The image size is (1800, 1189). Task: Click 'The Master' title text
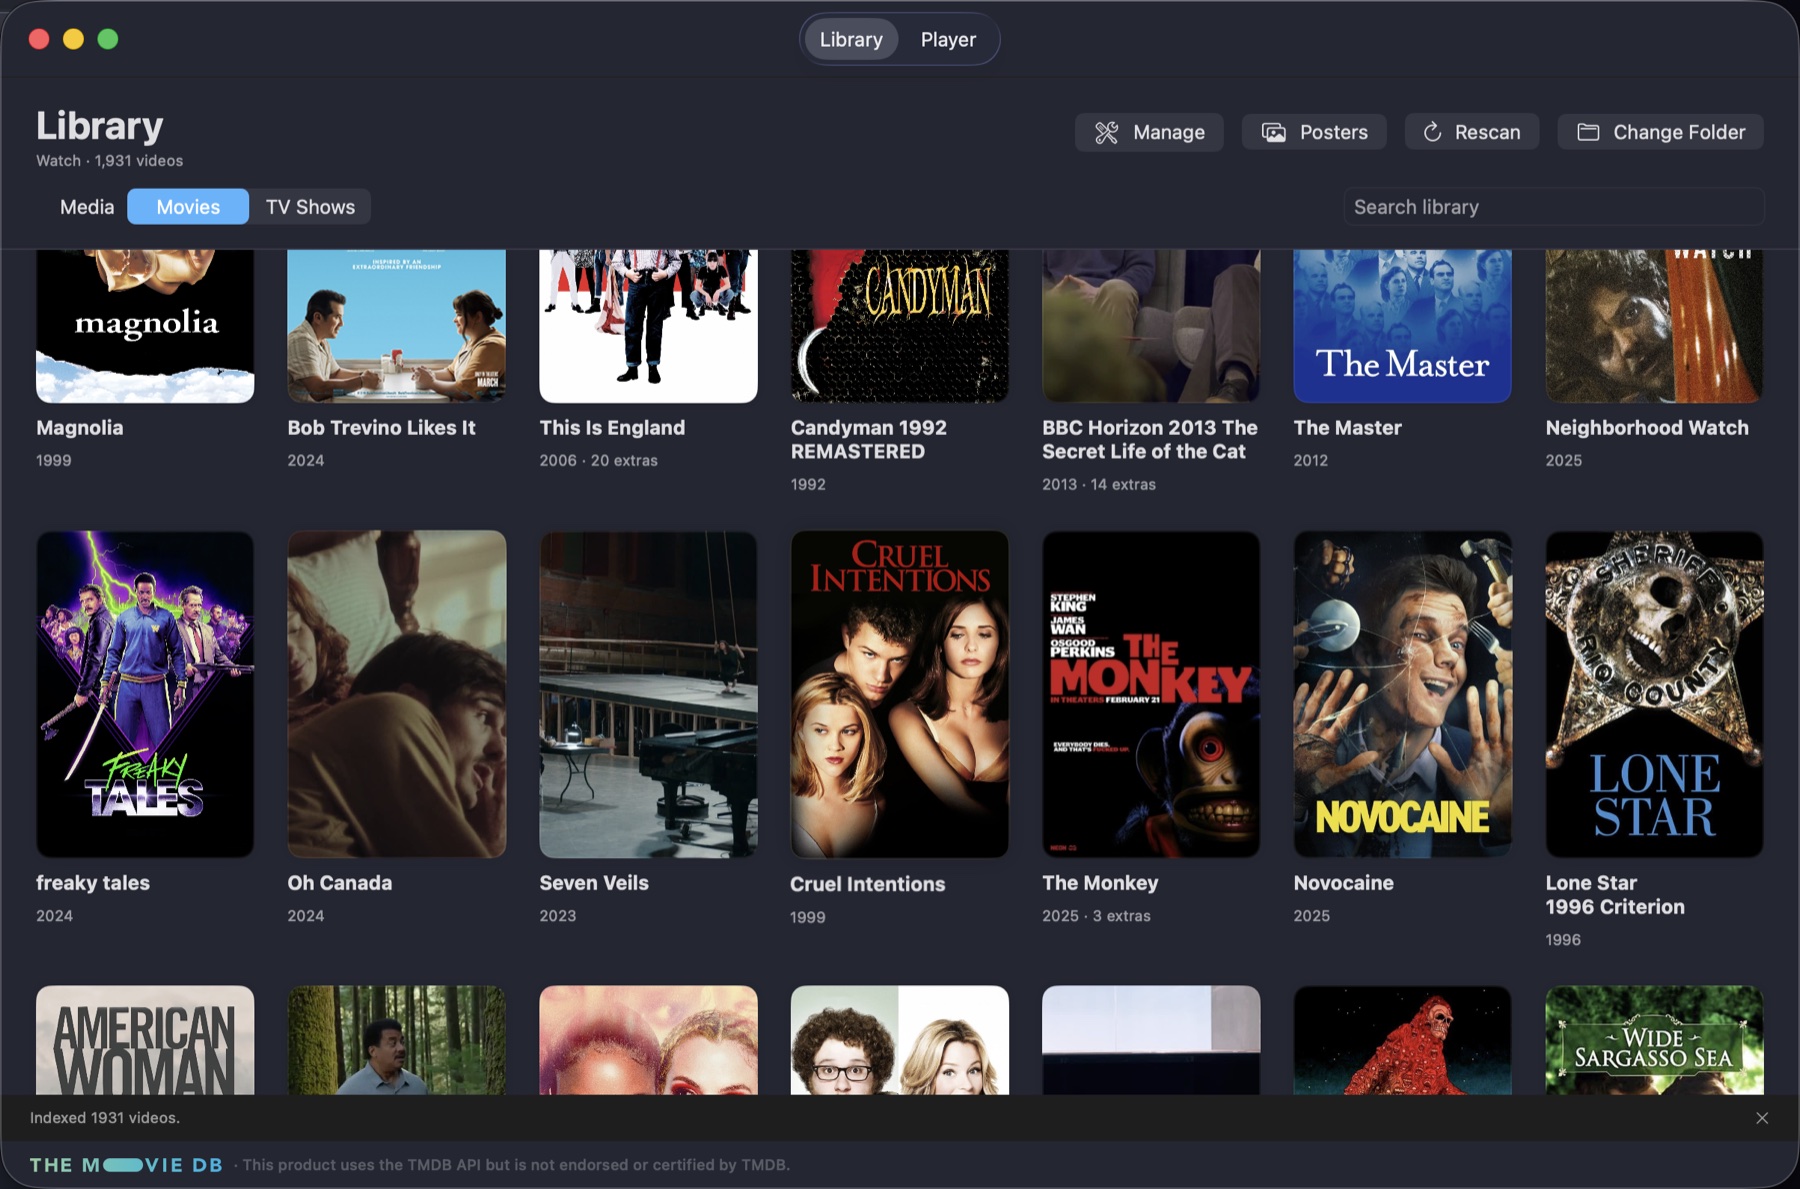[x=1348, y=427]
